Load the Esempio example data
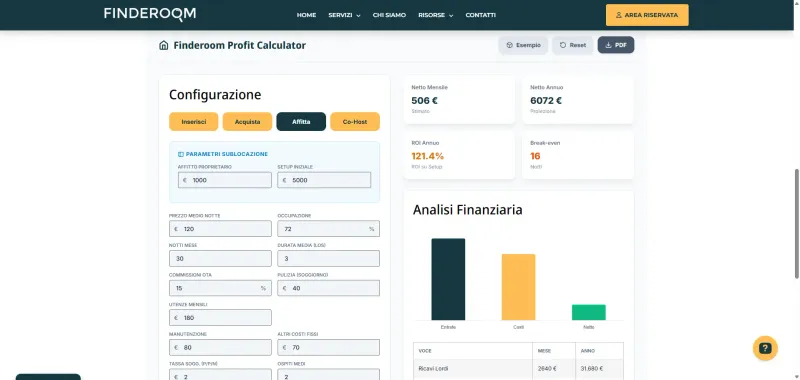This screenshot has height=380, width=800. coord(523,45)
